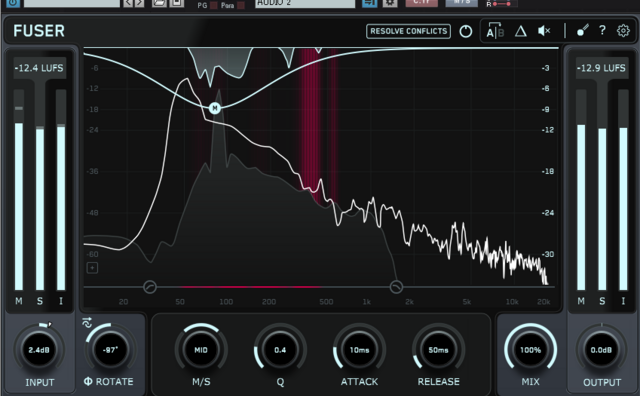Save preset with the disk icon

point(177,3)
